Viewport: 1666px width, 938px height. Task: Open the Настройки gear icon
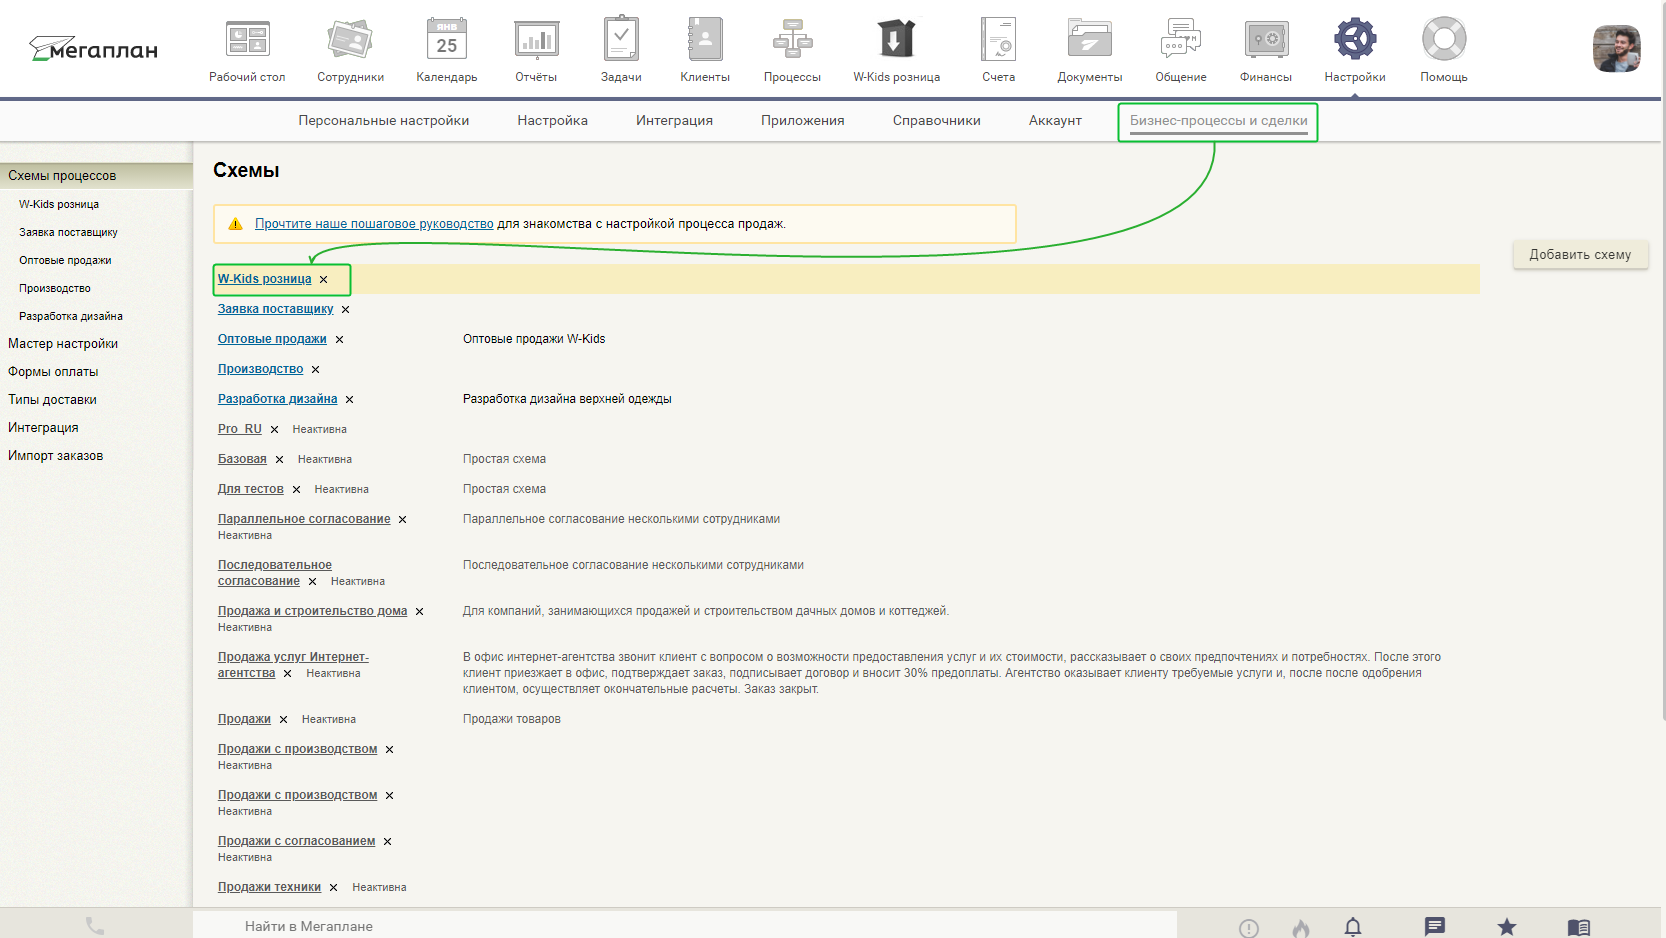(x=1355, y=40)
